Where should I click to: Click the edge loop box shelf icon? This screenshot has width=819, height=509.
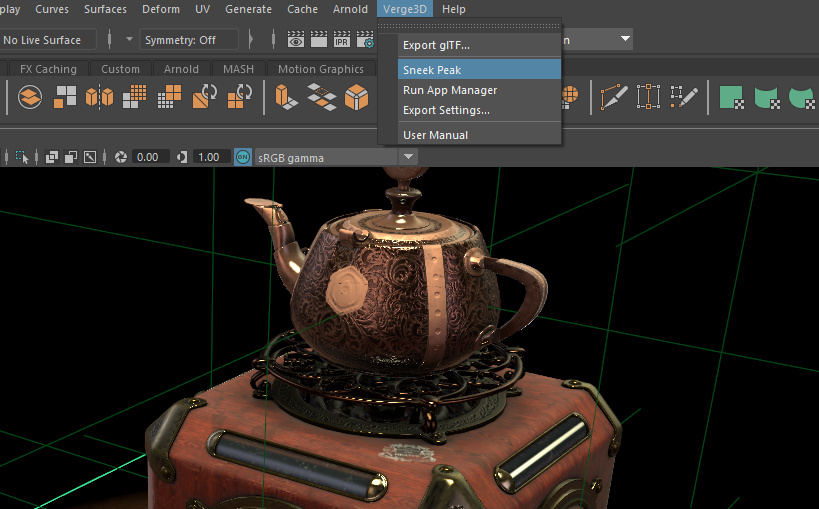[x=648, y=97]
